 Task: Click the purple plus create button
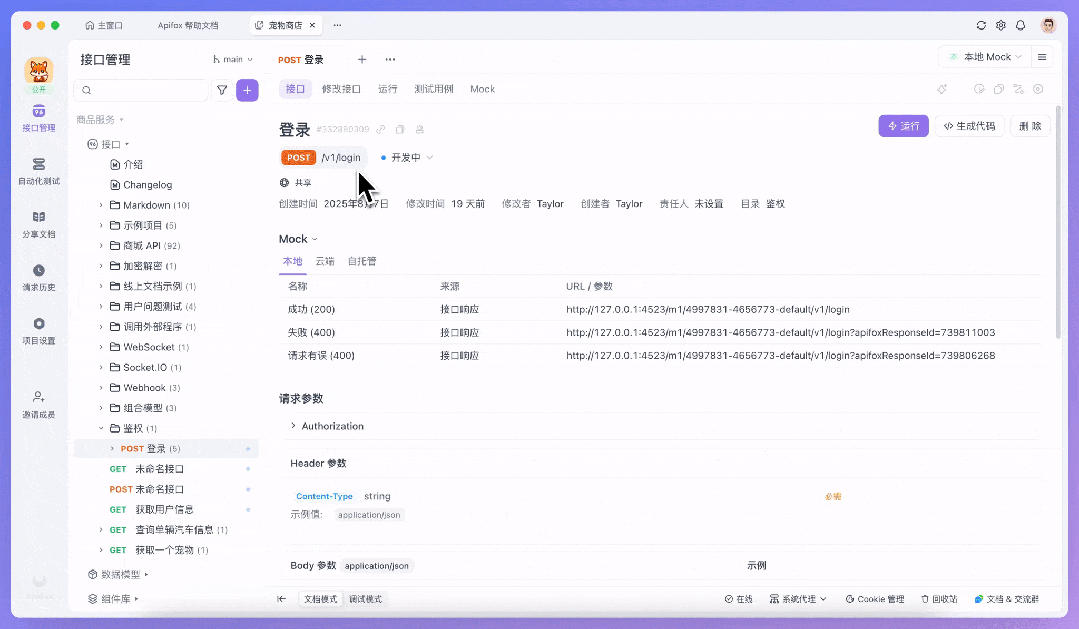(x=247, y=90)
